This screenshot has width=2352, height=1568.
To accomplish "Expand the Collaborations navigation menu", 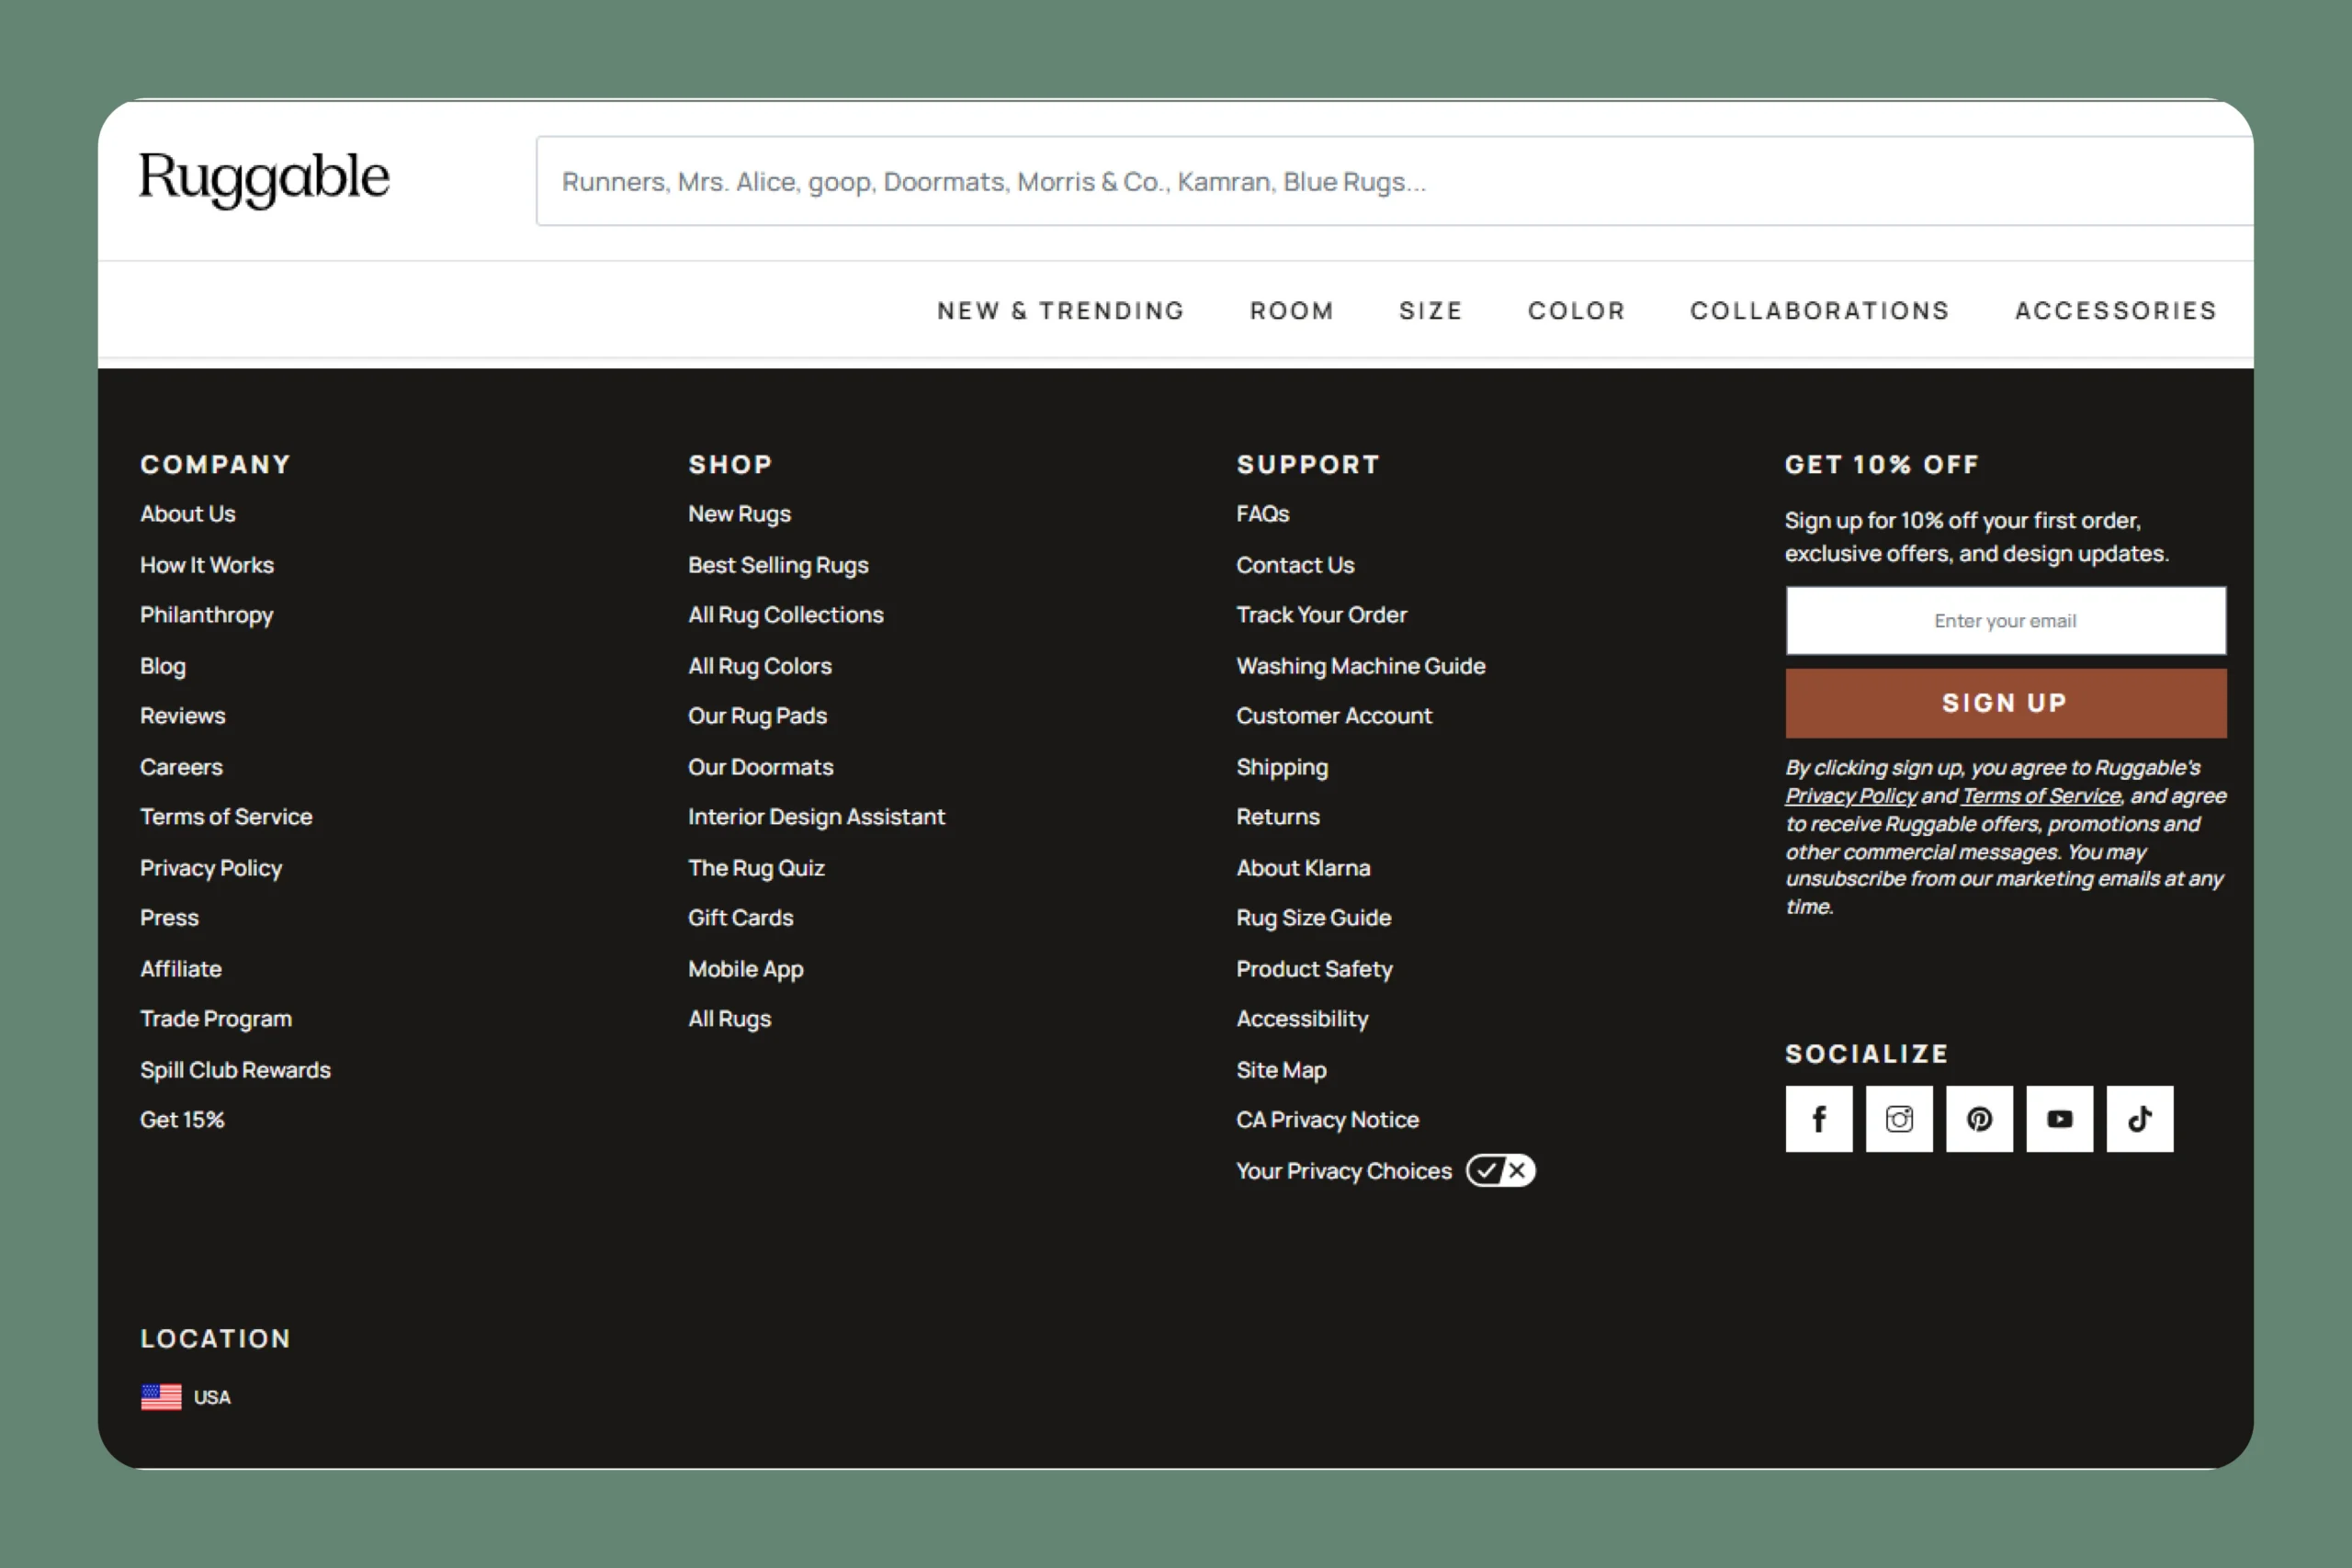I will coord(1819,311).
